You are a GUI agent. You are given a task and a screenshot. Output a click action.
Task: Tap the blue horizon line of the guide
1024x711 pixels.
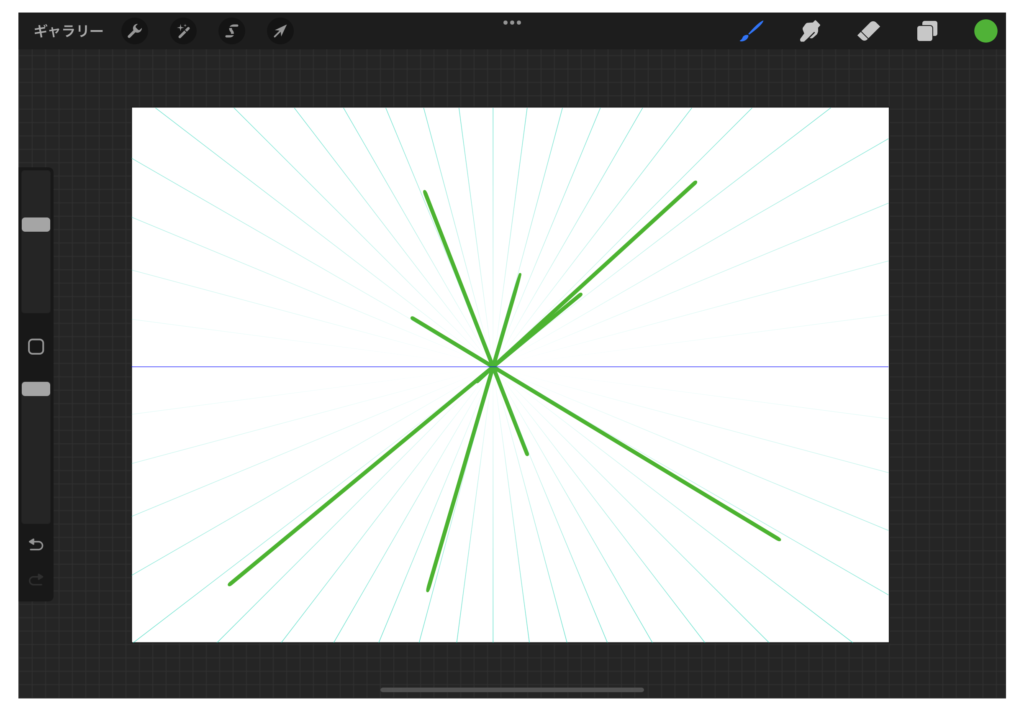pos(510,367)
